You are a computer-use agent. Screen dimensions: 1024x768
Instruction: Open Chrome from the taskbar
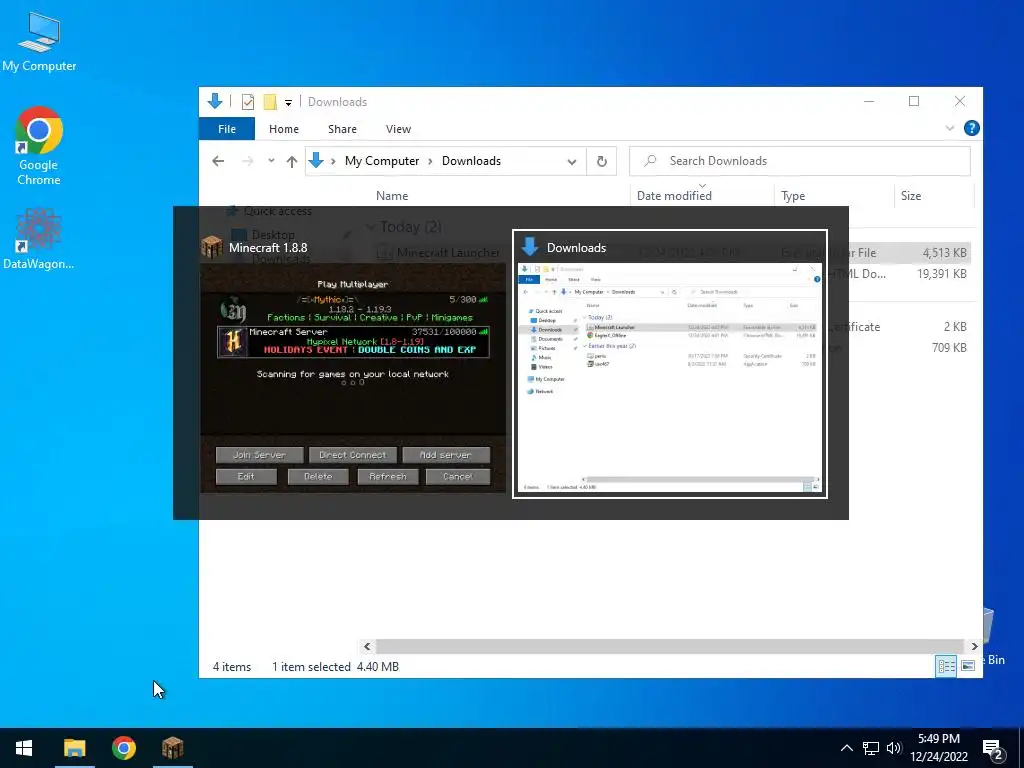123,748
